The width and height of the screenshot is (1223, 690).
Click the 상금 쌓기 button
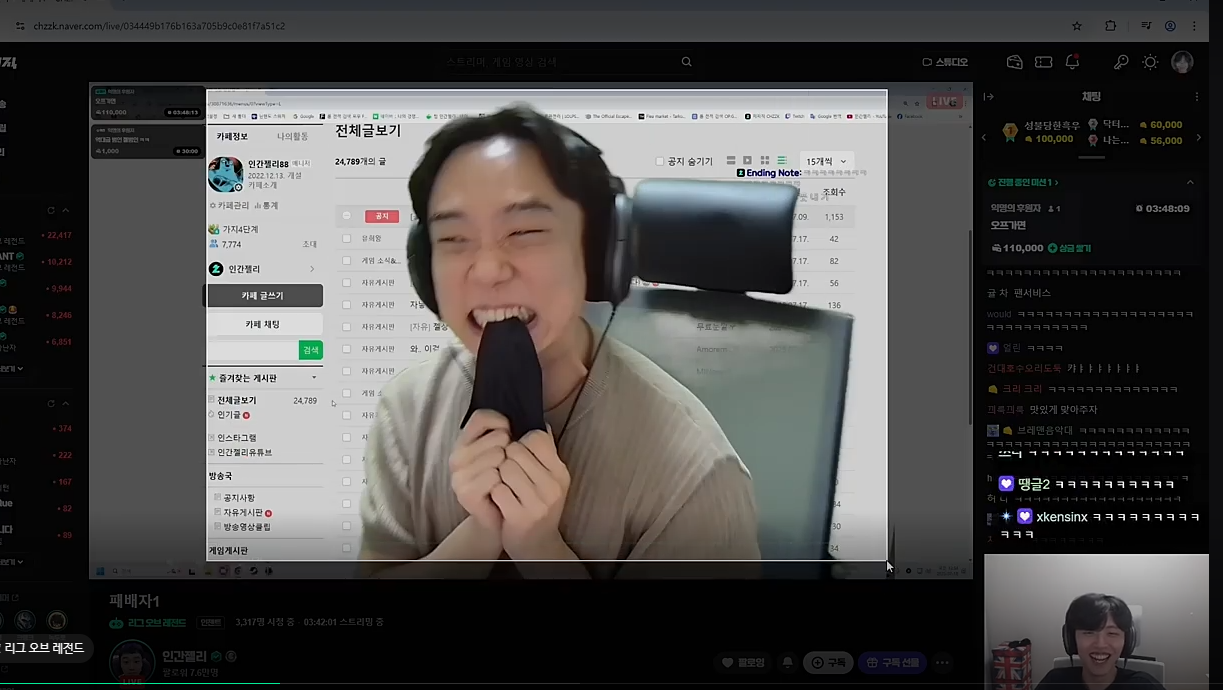point(1069,248)
